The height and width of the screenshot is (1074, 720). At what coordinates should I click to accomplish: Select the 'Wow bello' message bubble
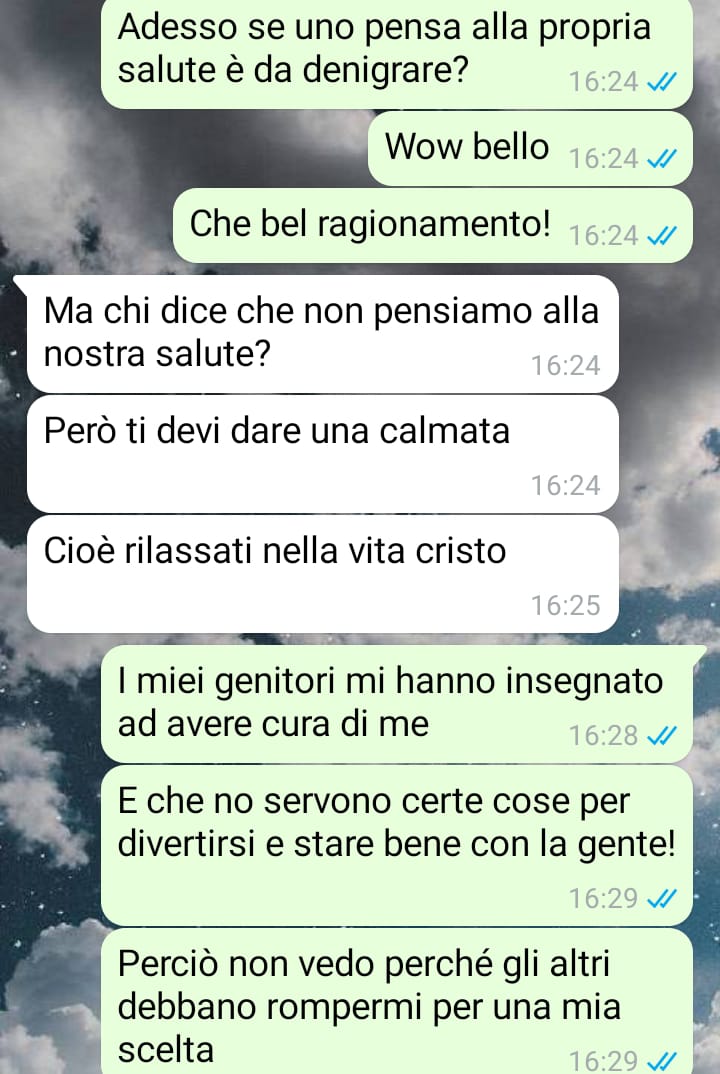point(530,149)
